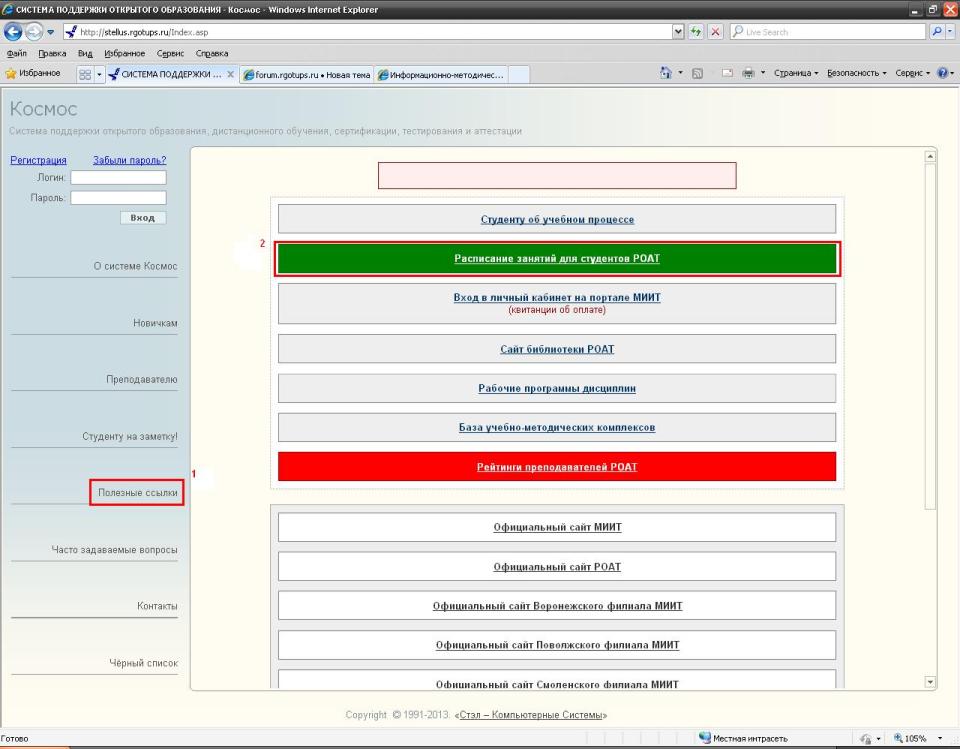Open the Сервис menu in menu bar
The height and width of the screenshot is (749, 960).
coord(168,53)
